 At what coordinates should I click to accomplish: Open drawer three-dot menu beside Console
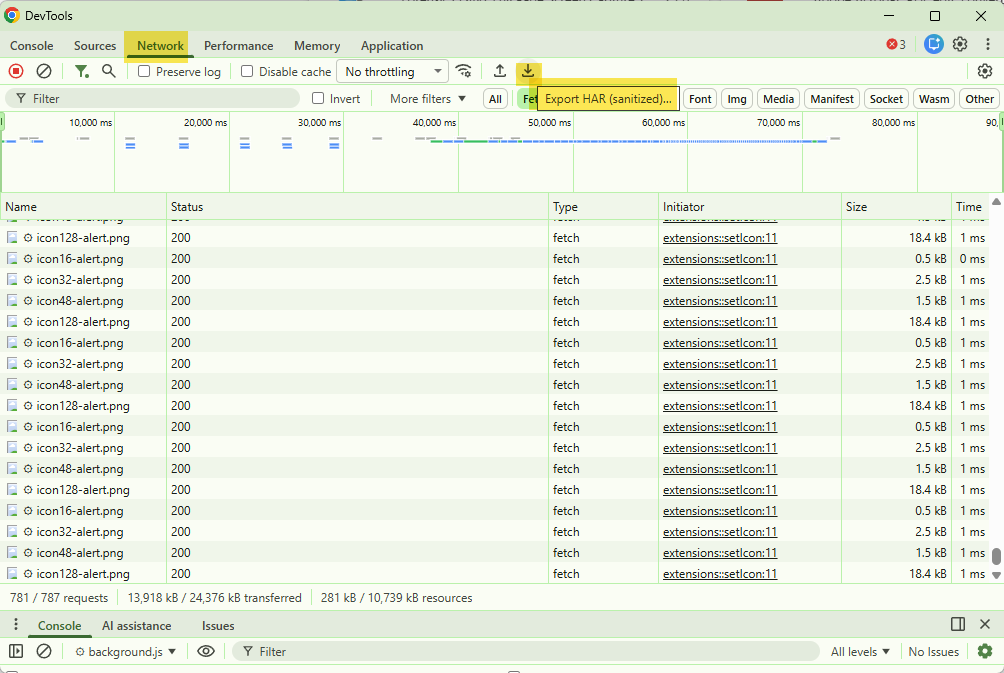(x=16, y=625)
